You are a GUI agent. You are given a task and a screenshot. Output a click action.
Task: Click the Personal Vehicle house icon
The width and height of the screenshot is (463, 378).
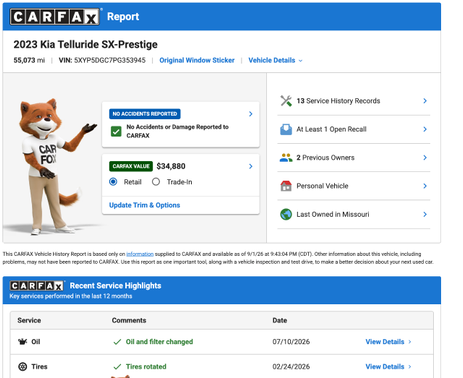click(286, 186)
